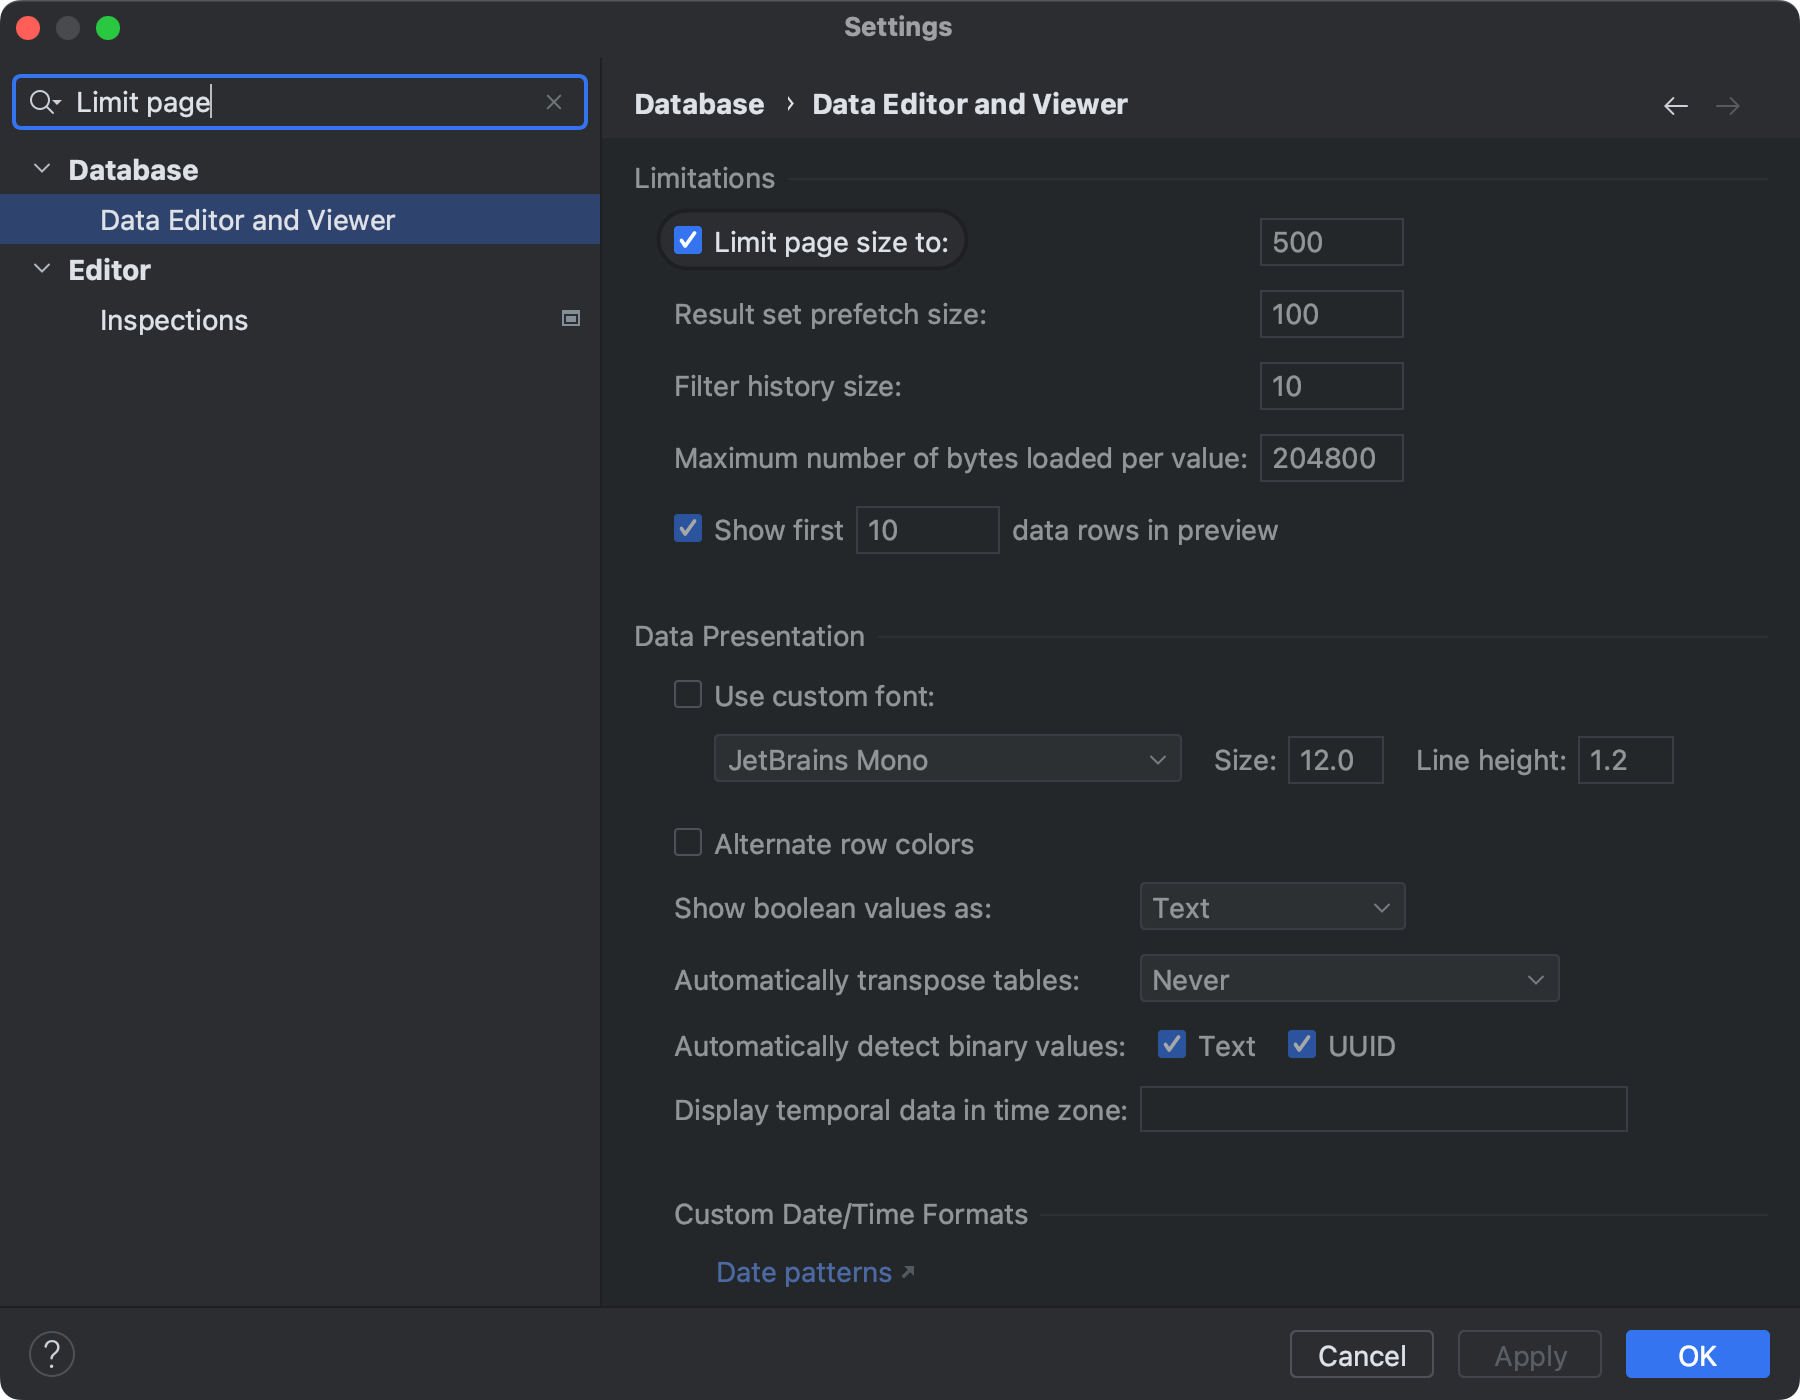Select "Data Editor and Viewer" settings page
Image resolution: width=1800 pixels, height=1400 pixels.
[x=246, y=219]
